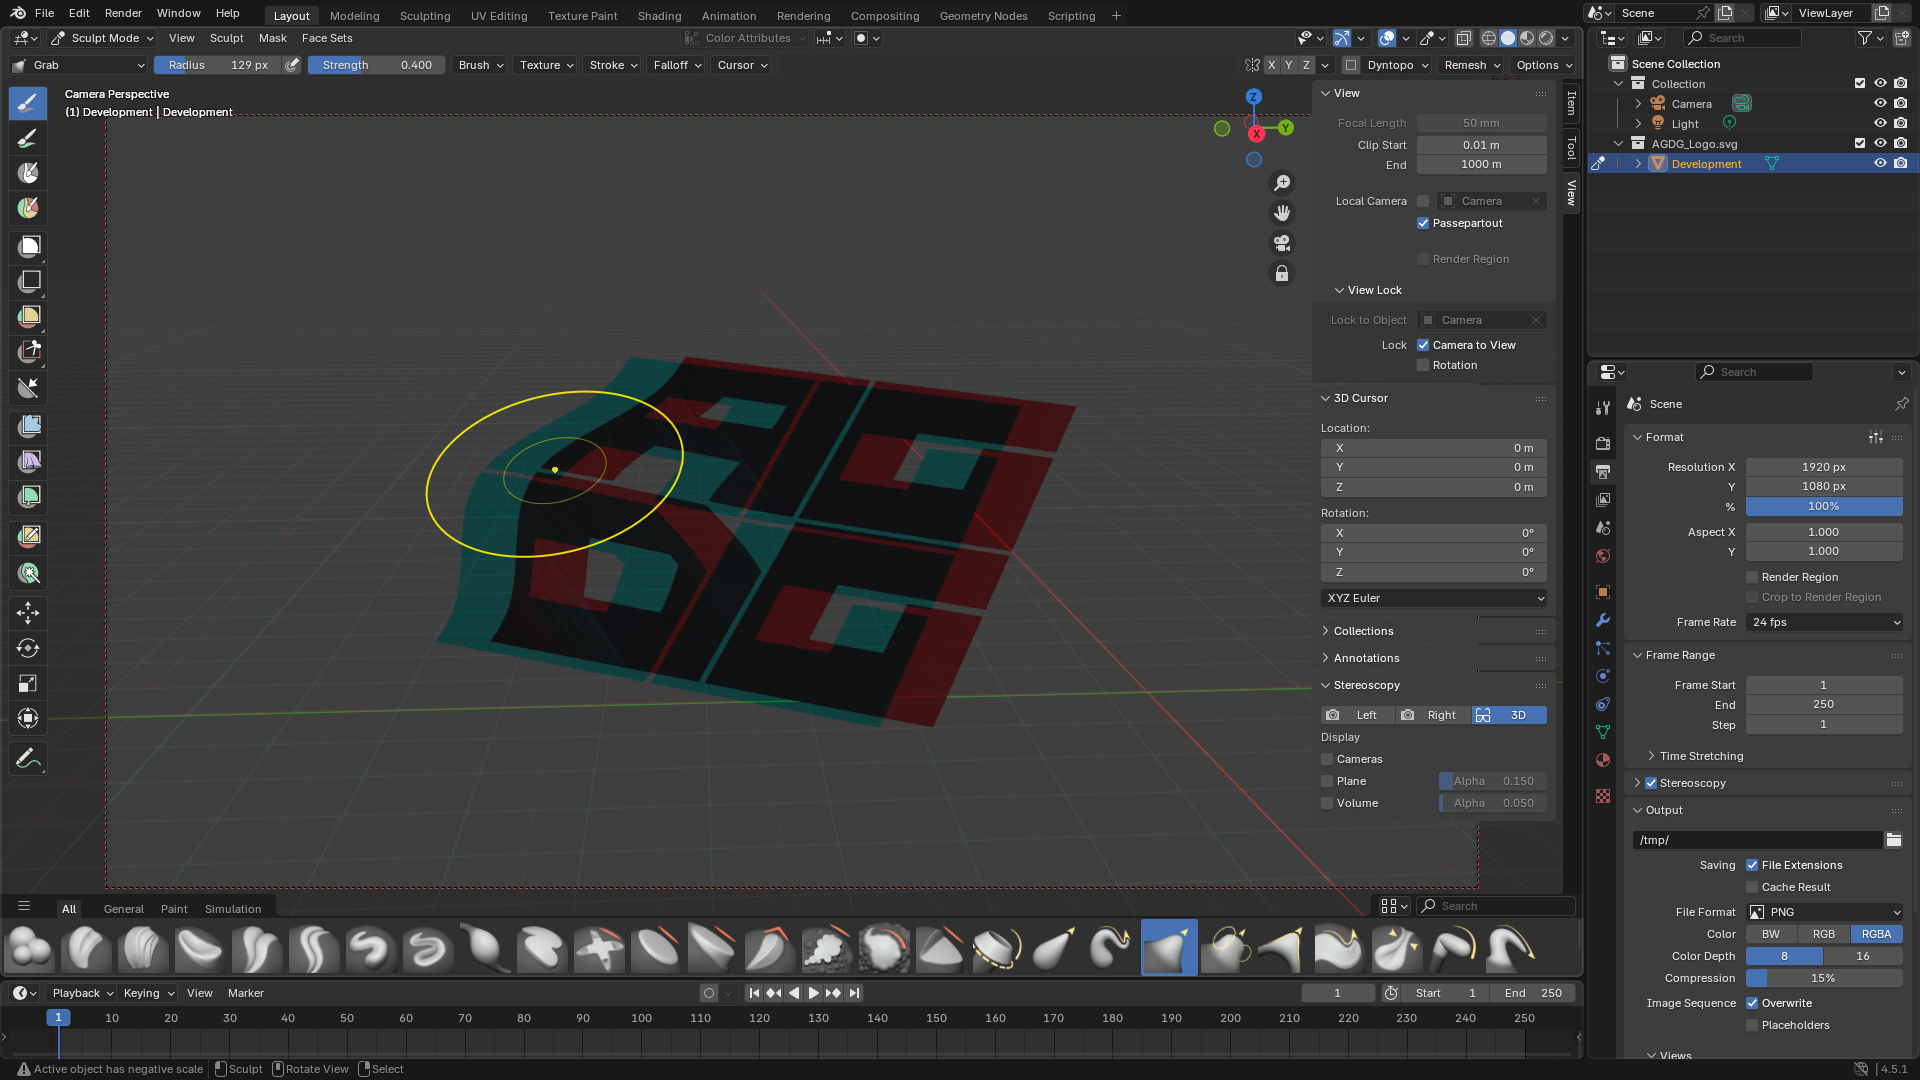Expand the Development object in outliner

pos(1638,164)
